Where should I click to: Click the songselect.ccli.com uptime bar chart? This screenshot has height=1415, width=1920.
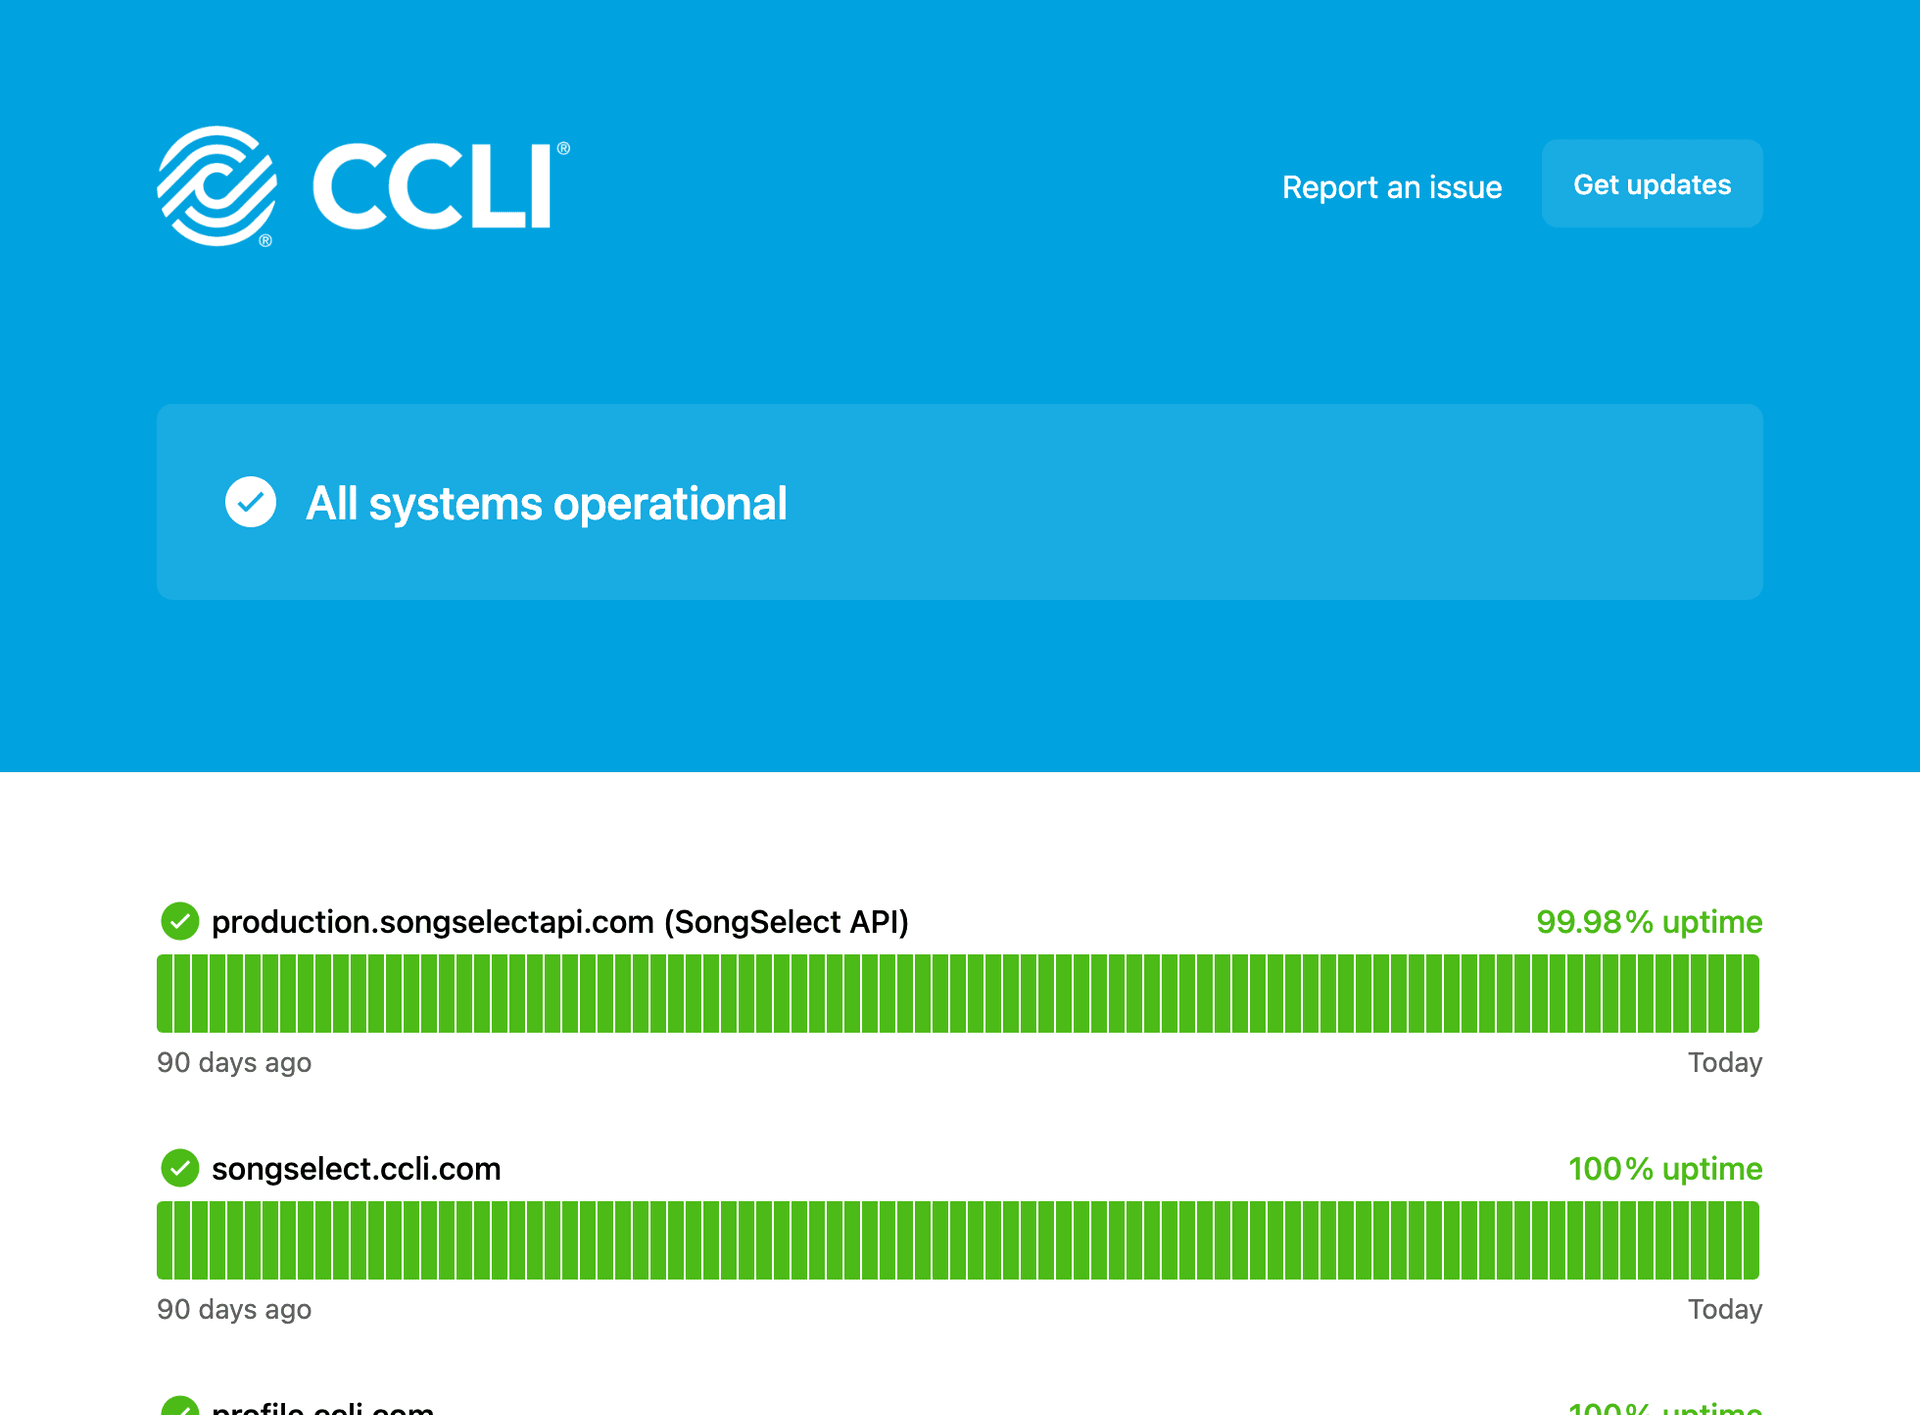(958, 1240)
